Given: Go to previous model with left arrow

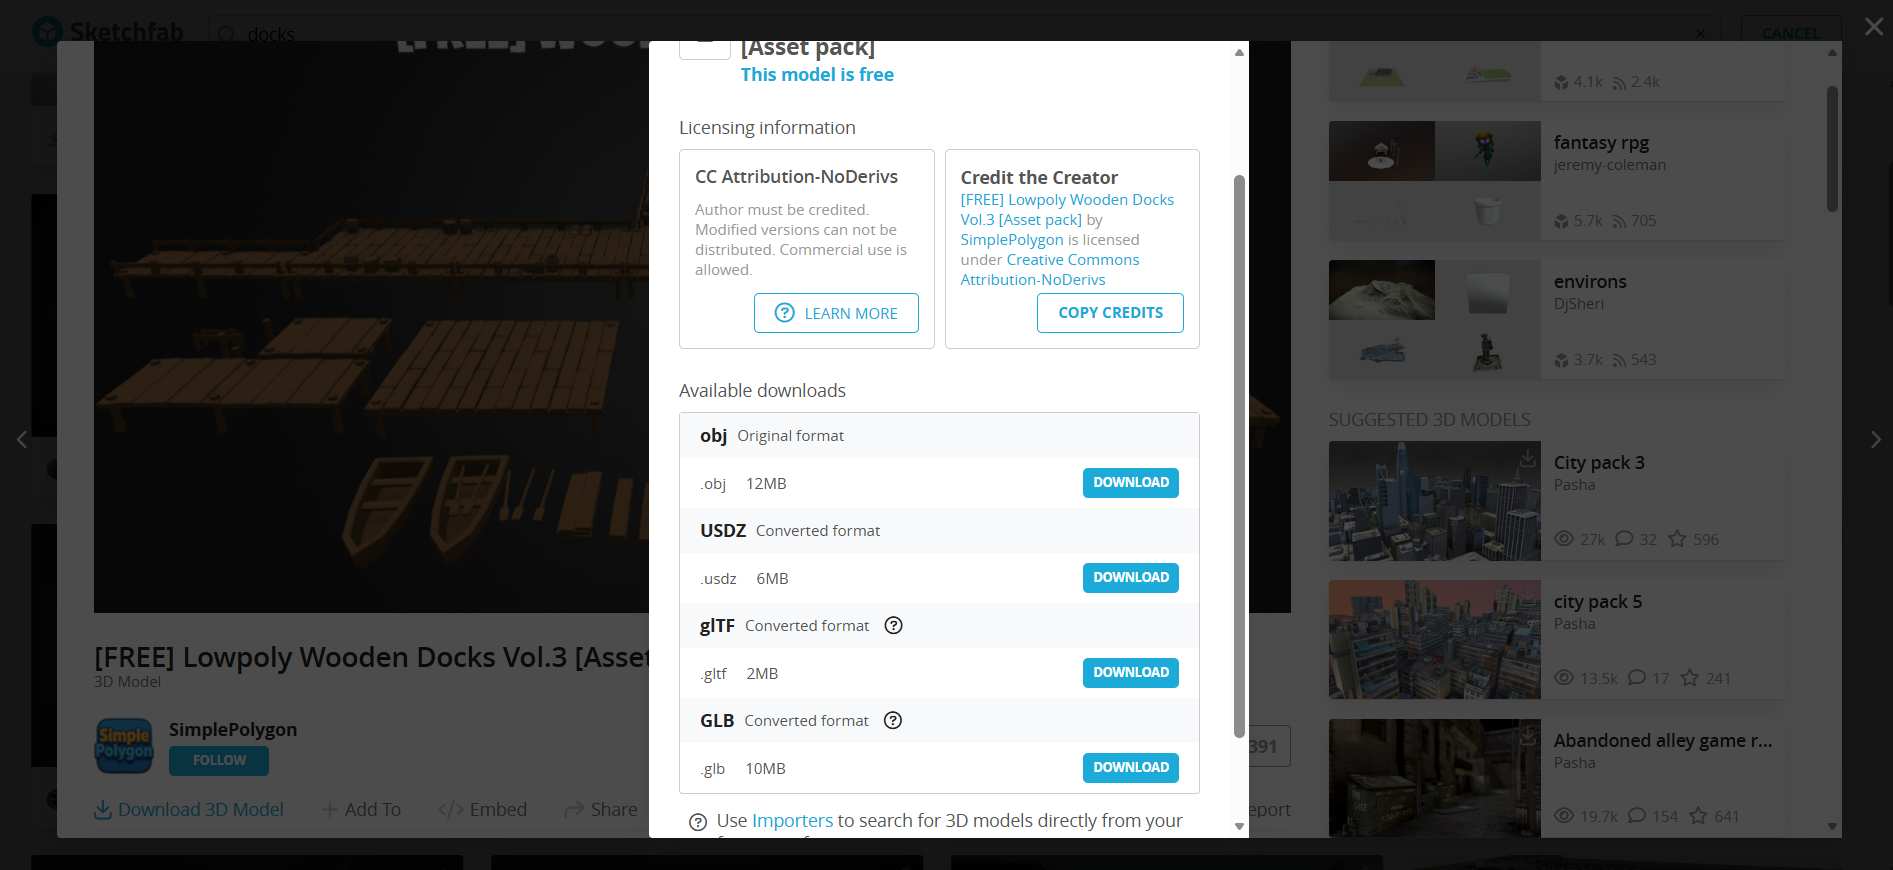Looking at the screenshot, I should (x=21, y=439).
